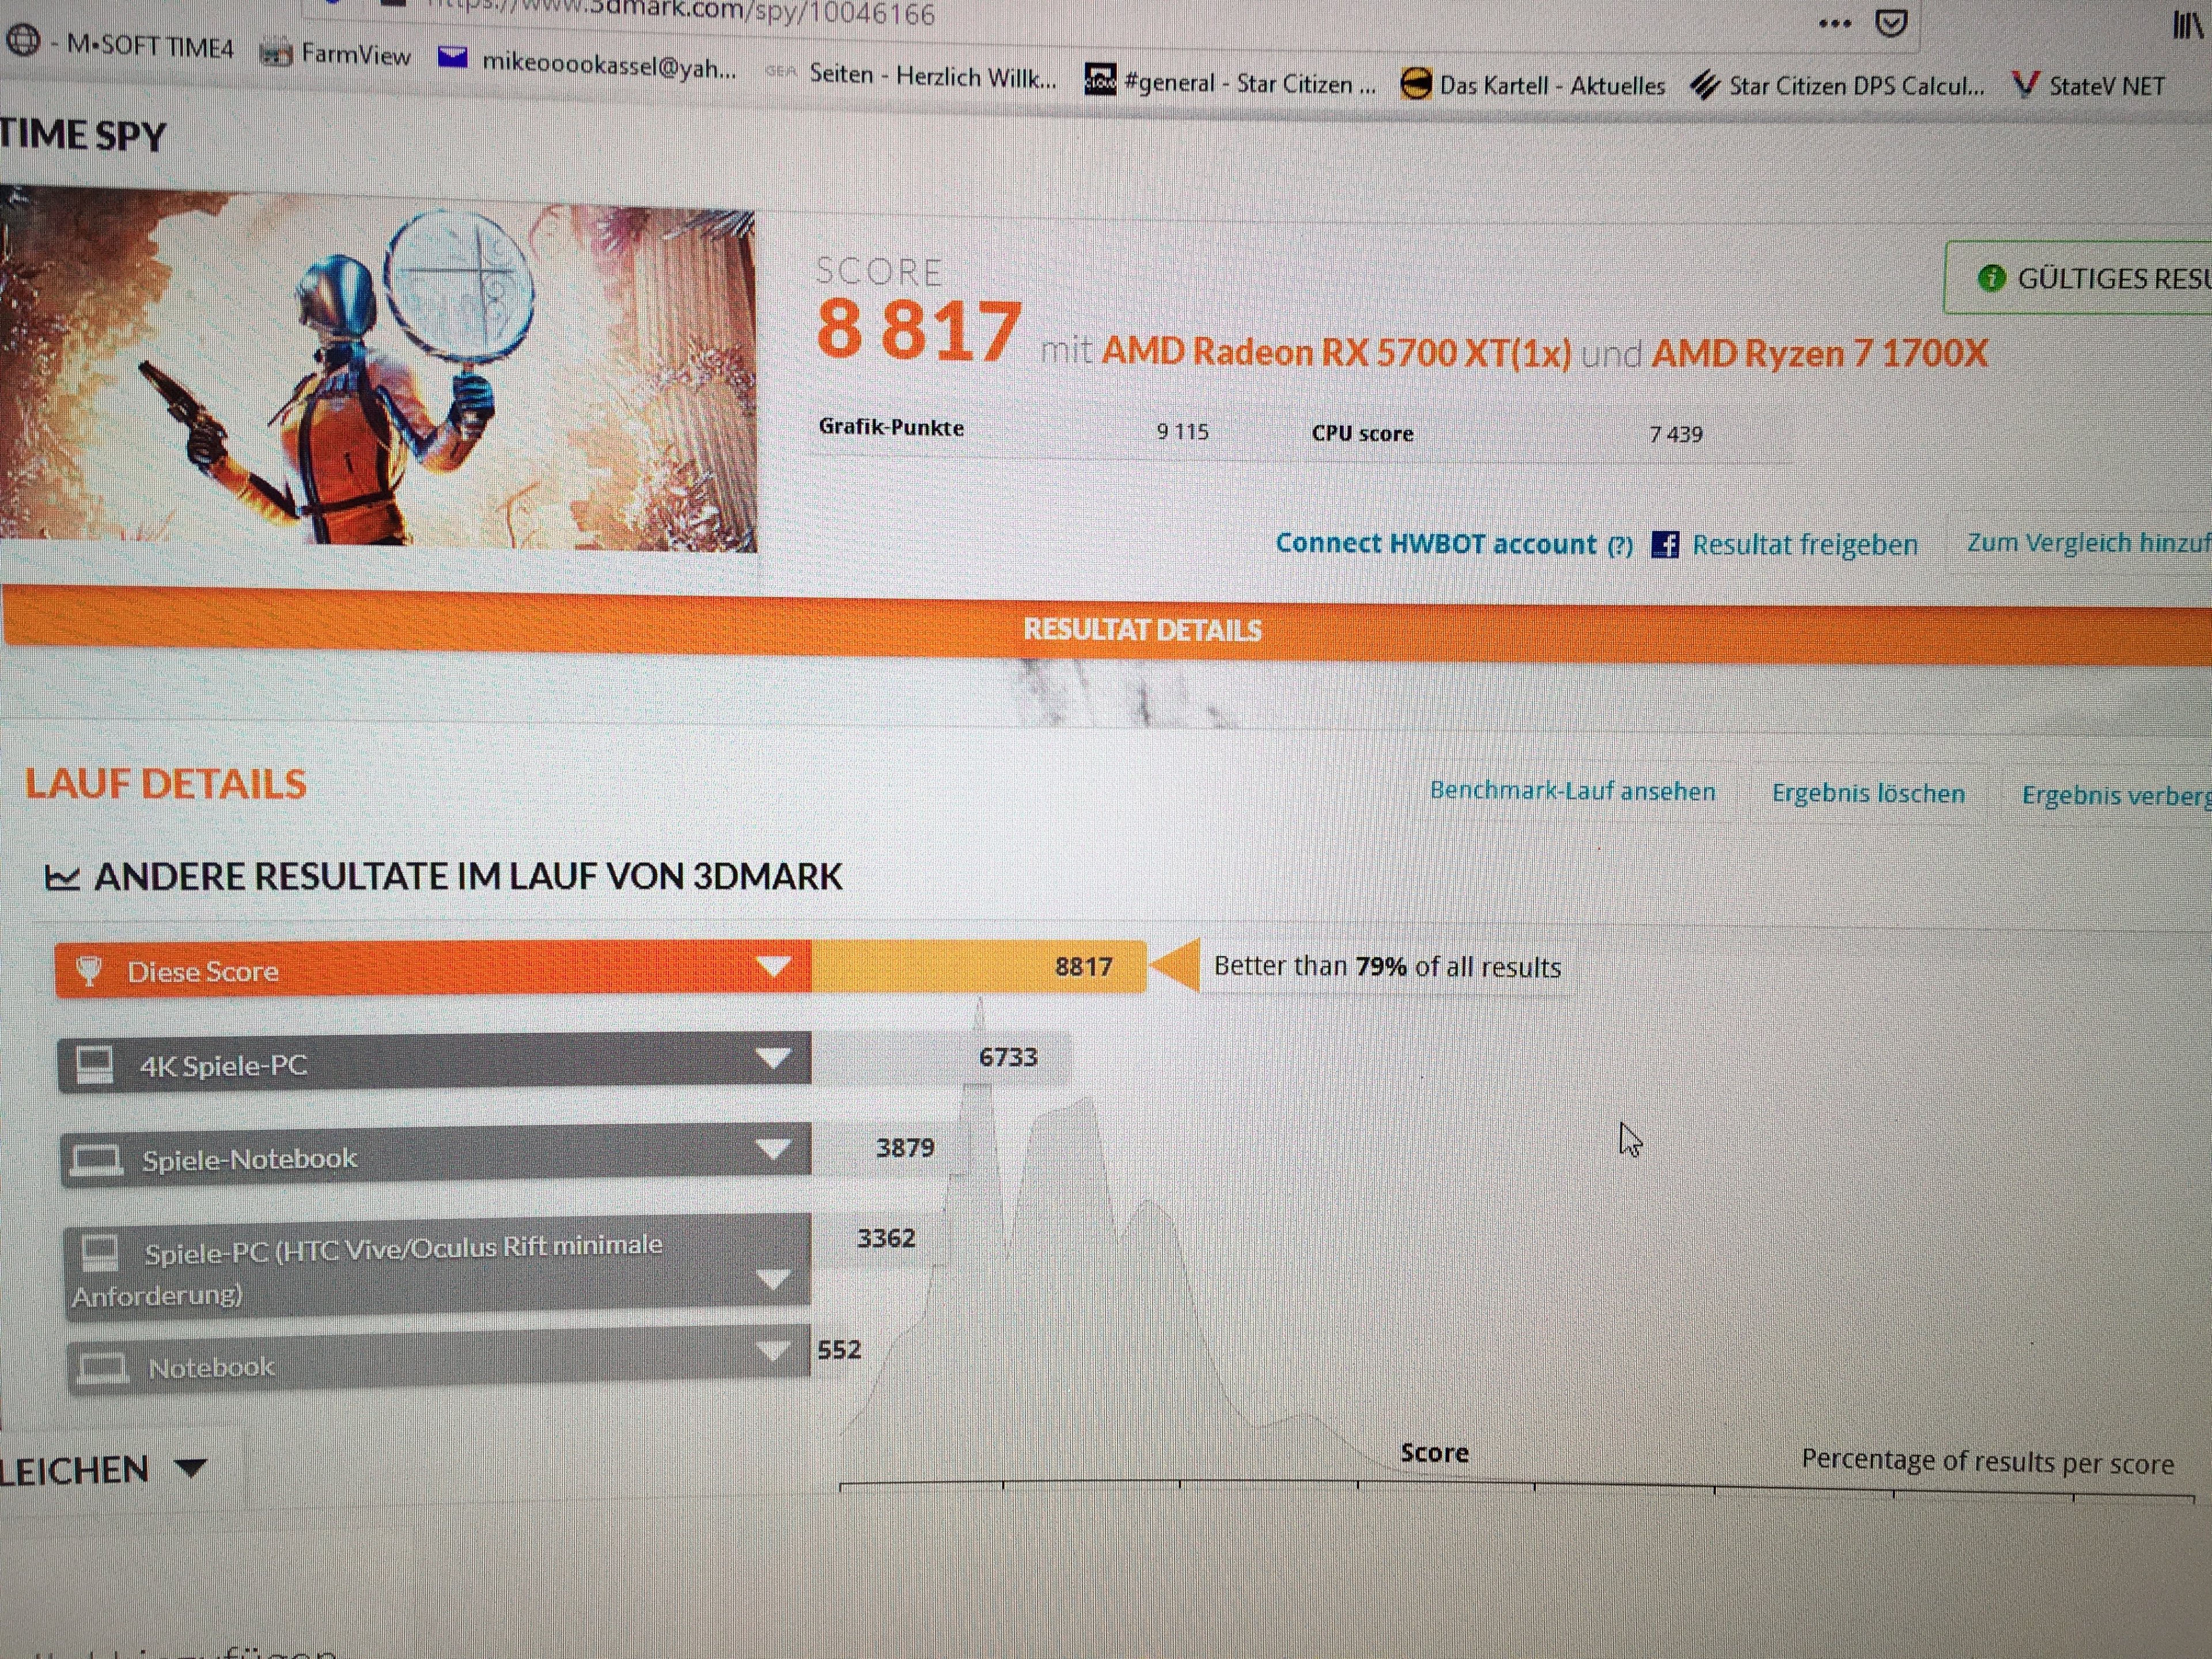Click the green info icon on Gültiges Resultat
The width and height of the screenshot is (2212, 1659).
1991,278
